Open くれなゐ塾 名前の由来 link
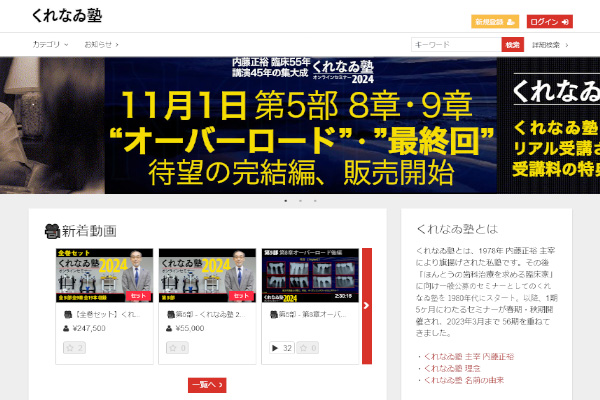Screen dimensions: 600x400 463,380
